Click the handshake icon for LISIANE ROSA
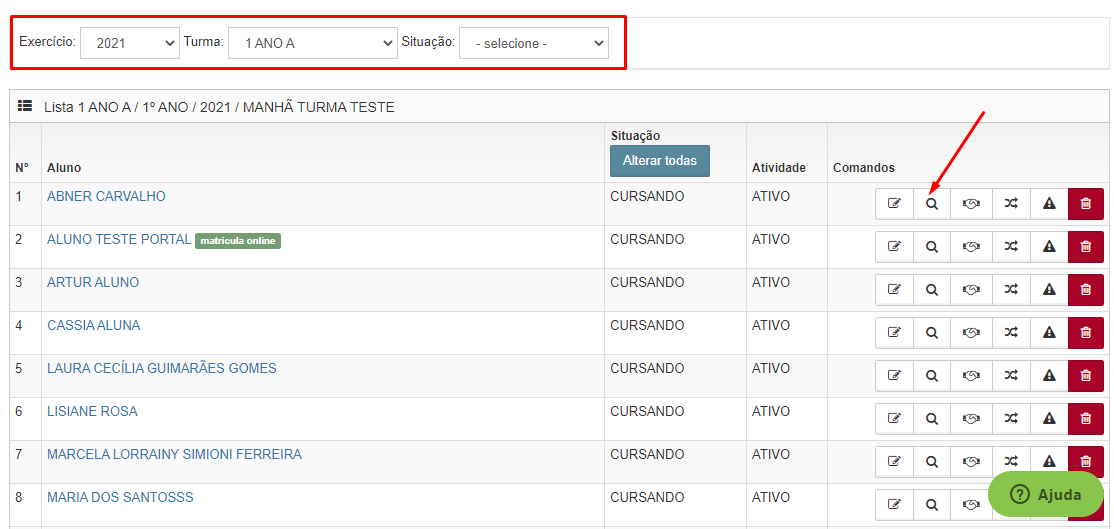Viewport: 1114px width, 529px height. point(971,419)
